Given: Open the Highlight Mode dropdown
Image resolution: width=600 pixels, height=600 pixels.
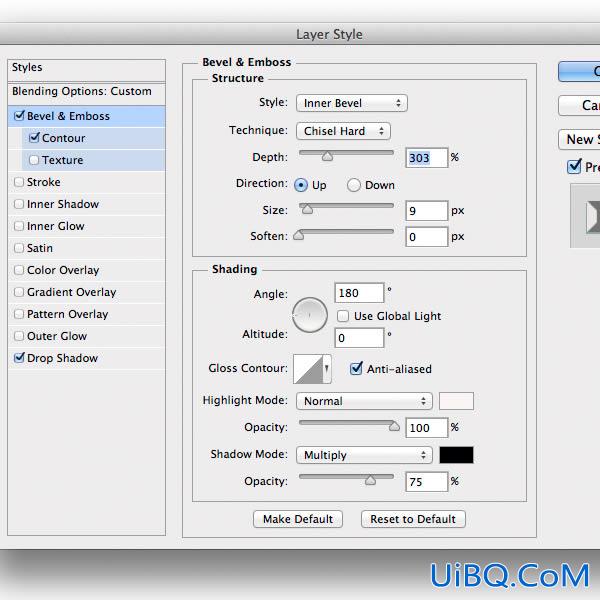Looking at the screenshot, I should click(x=364, y=401).
